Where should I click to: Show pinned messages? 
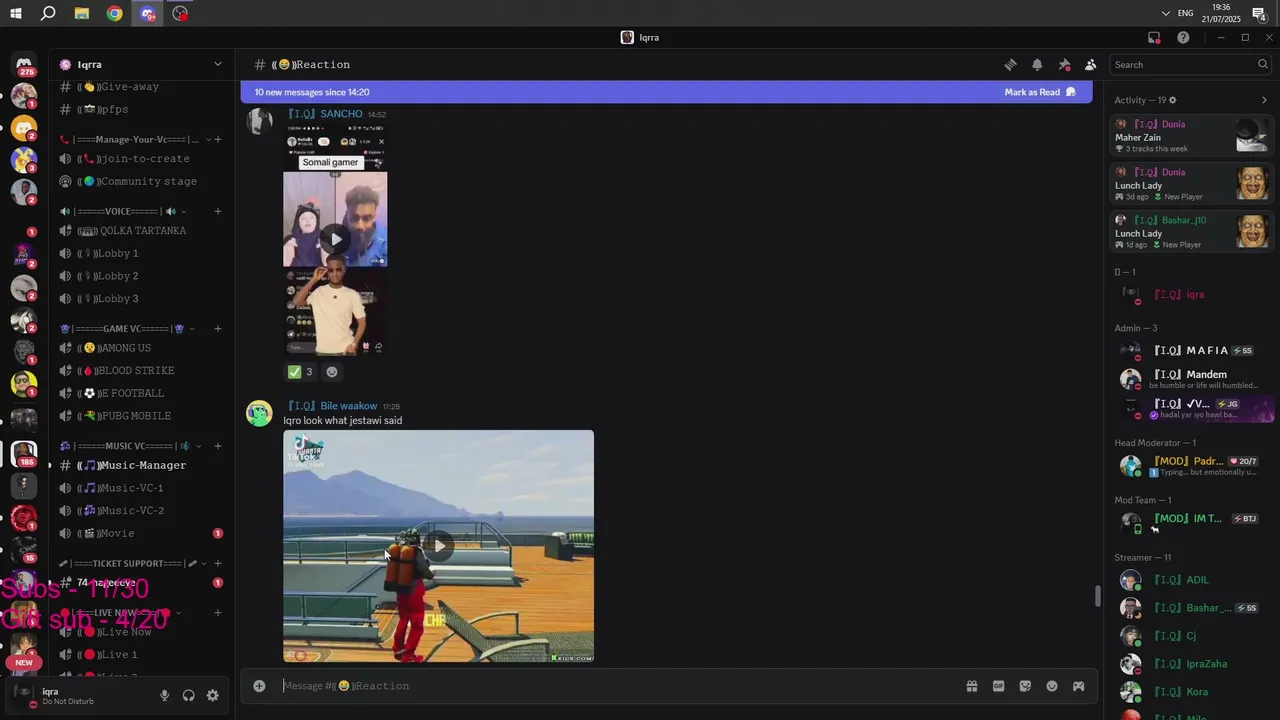tap(1064, 65)
